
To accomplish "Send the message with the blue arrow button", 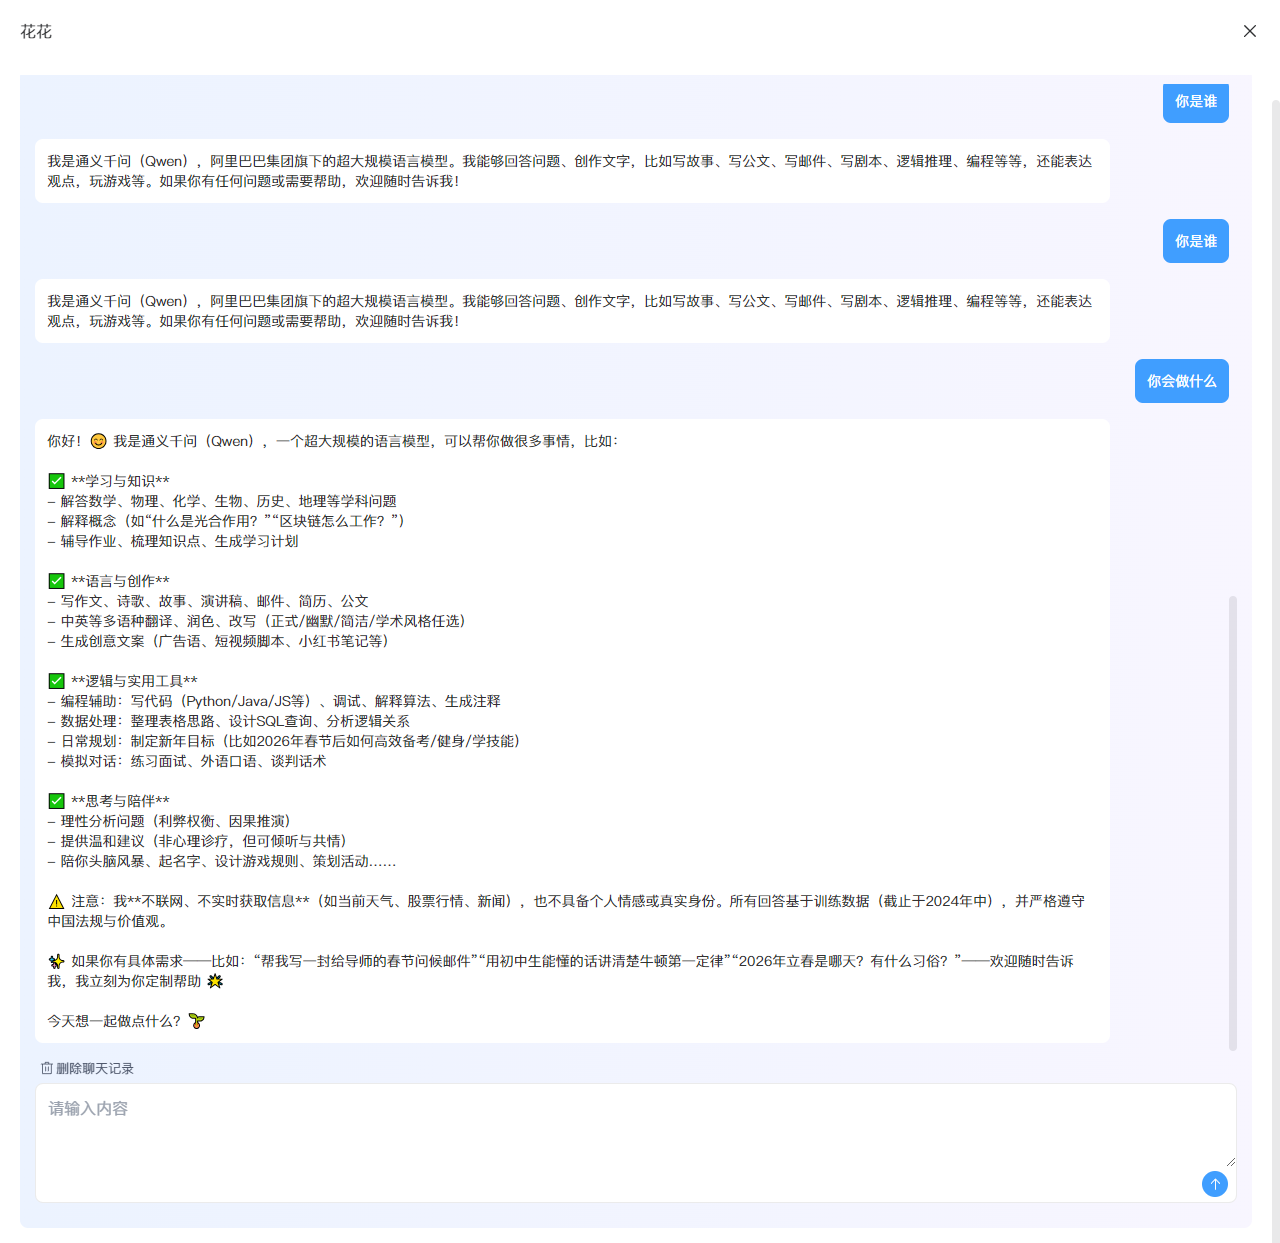I will [x=1215, y=1184].
